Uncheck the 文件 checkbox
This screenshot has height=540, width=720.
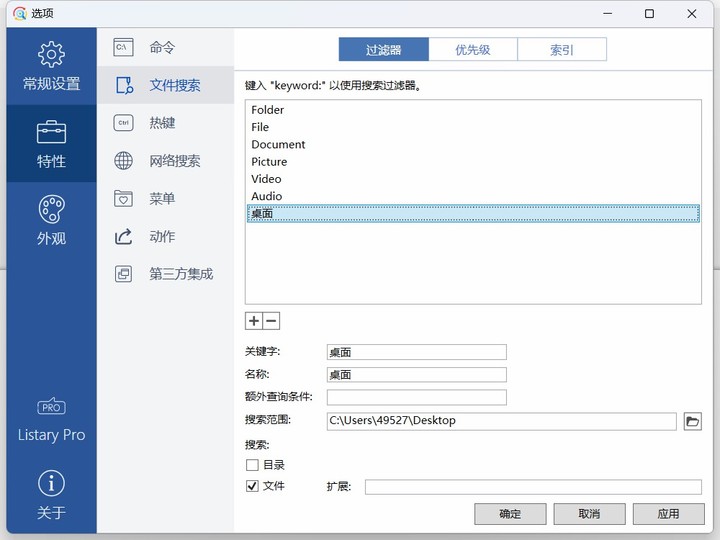[253, 486]
